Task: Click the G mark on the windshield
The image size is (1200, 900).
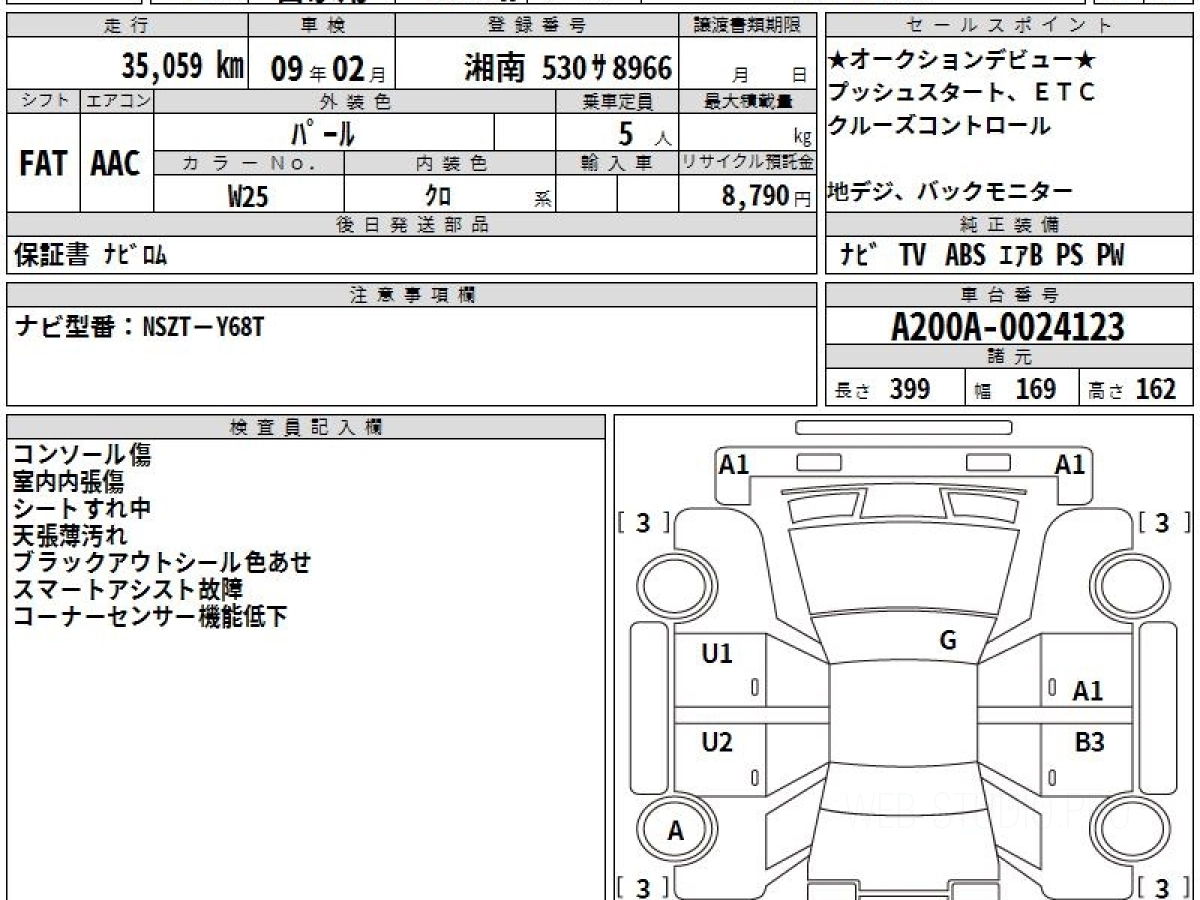Action: coord(948,641)
